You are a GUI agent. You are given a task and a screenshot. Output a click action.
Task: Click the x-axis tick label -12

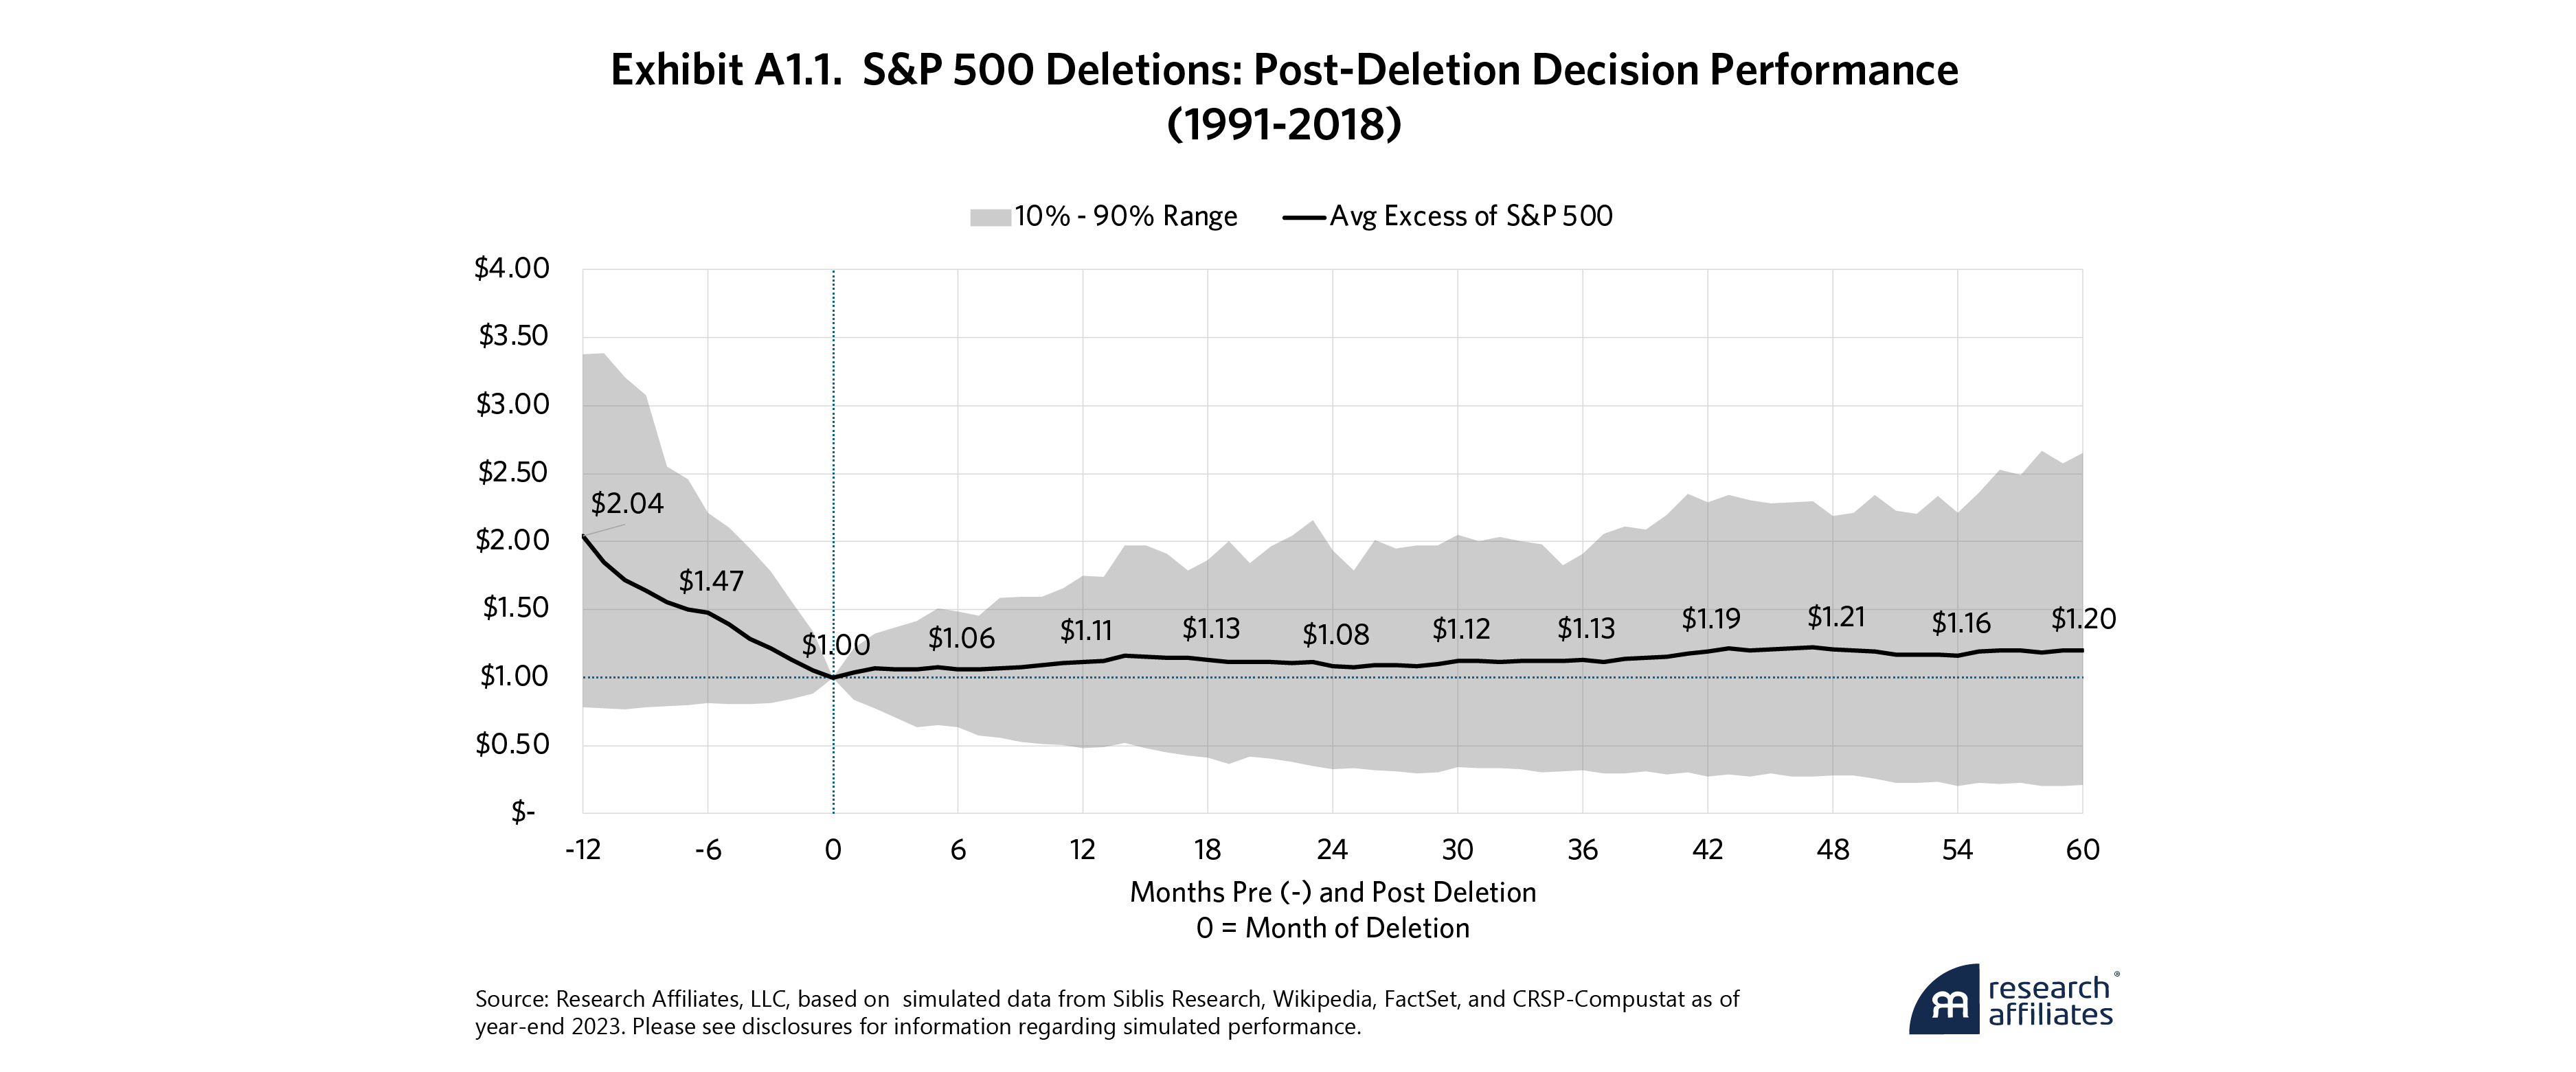point(582,850)
